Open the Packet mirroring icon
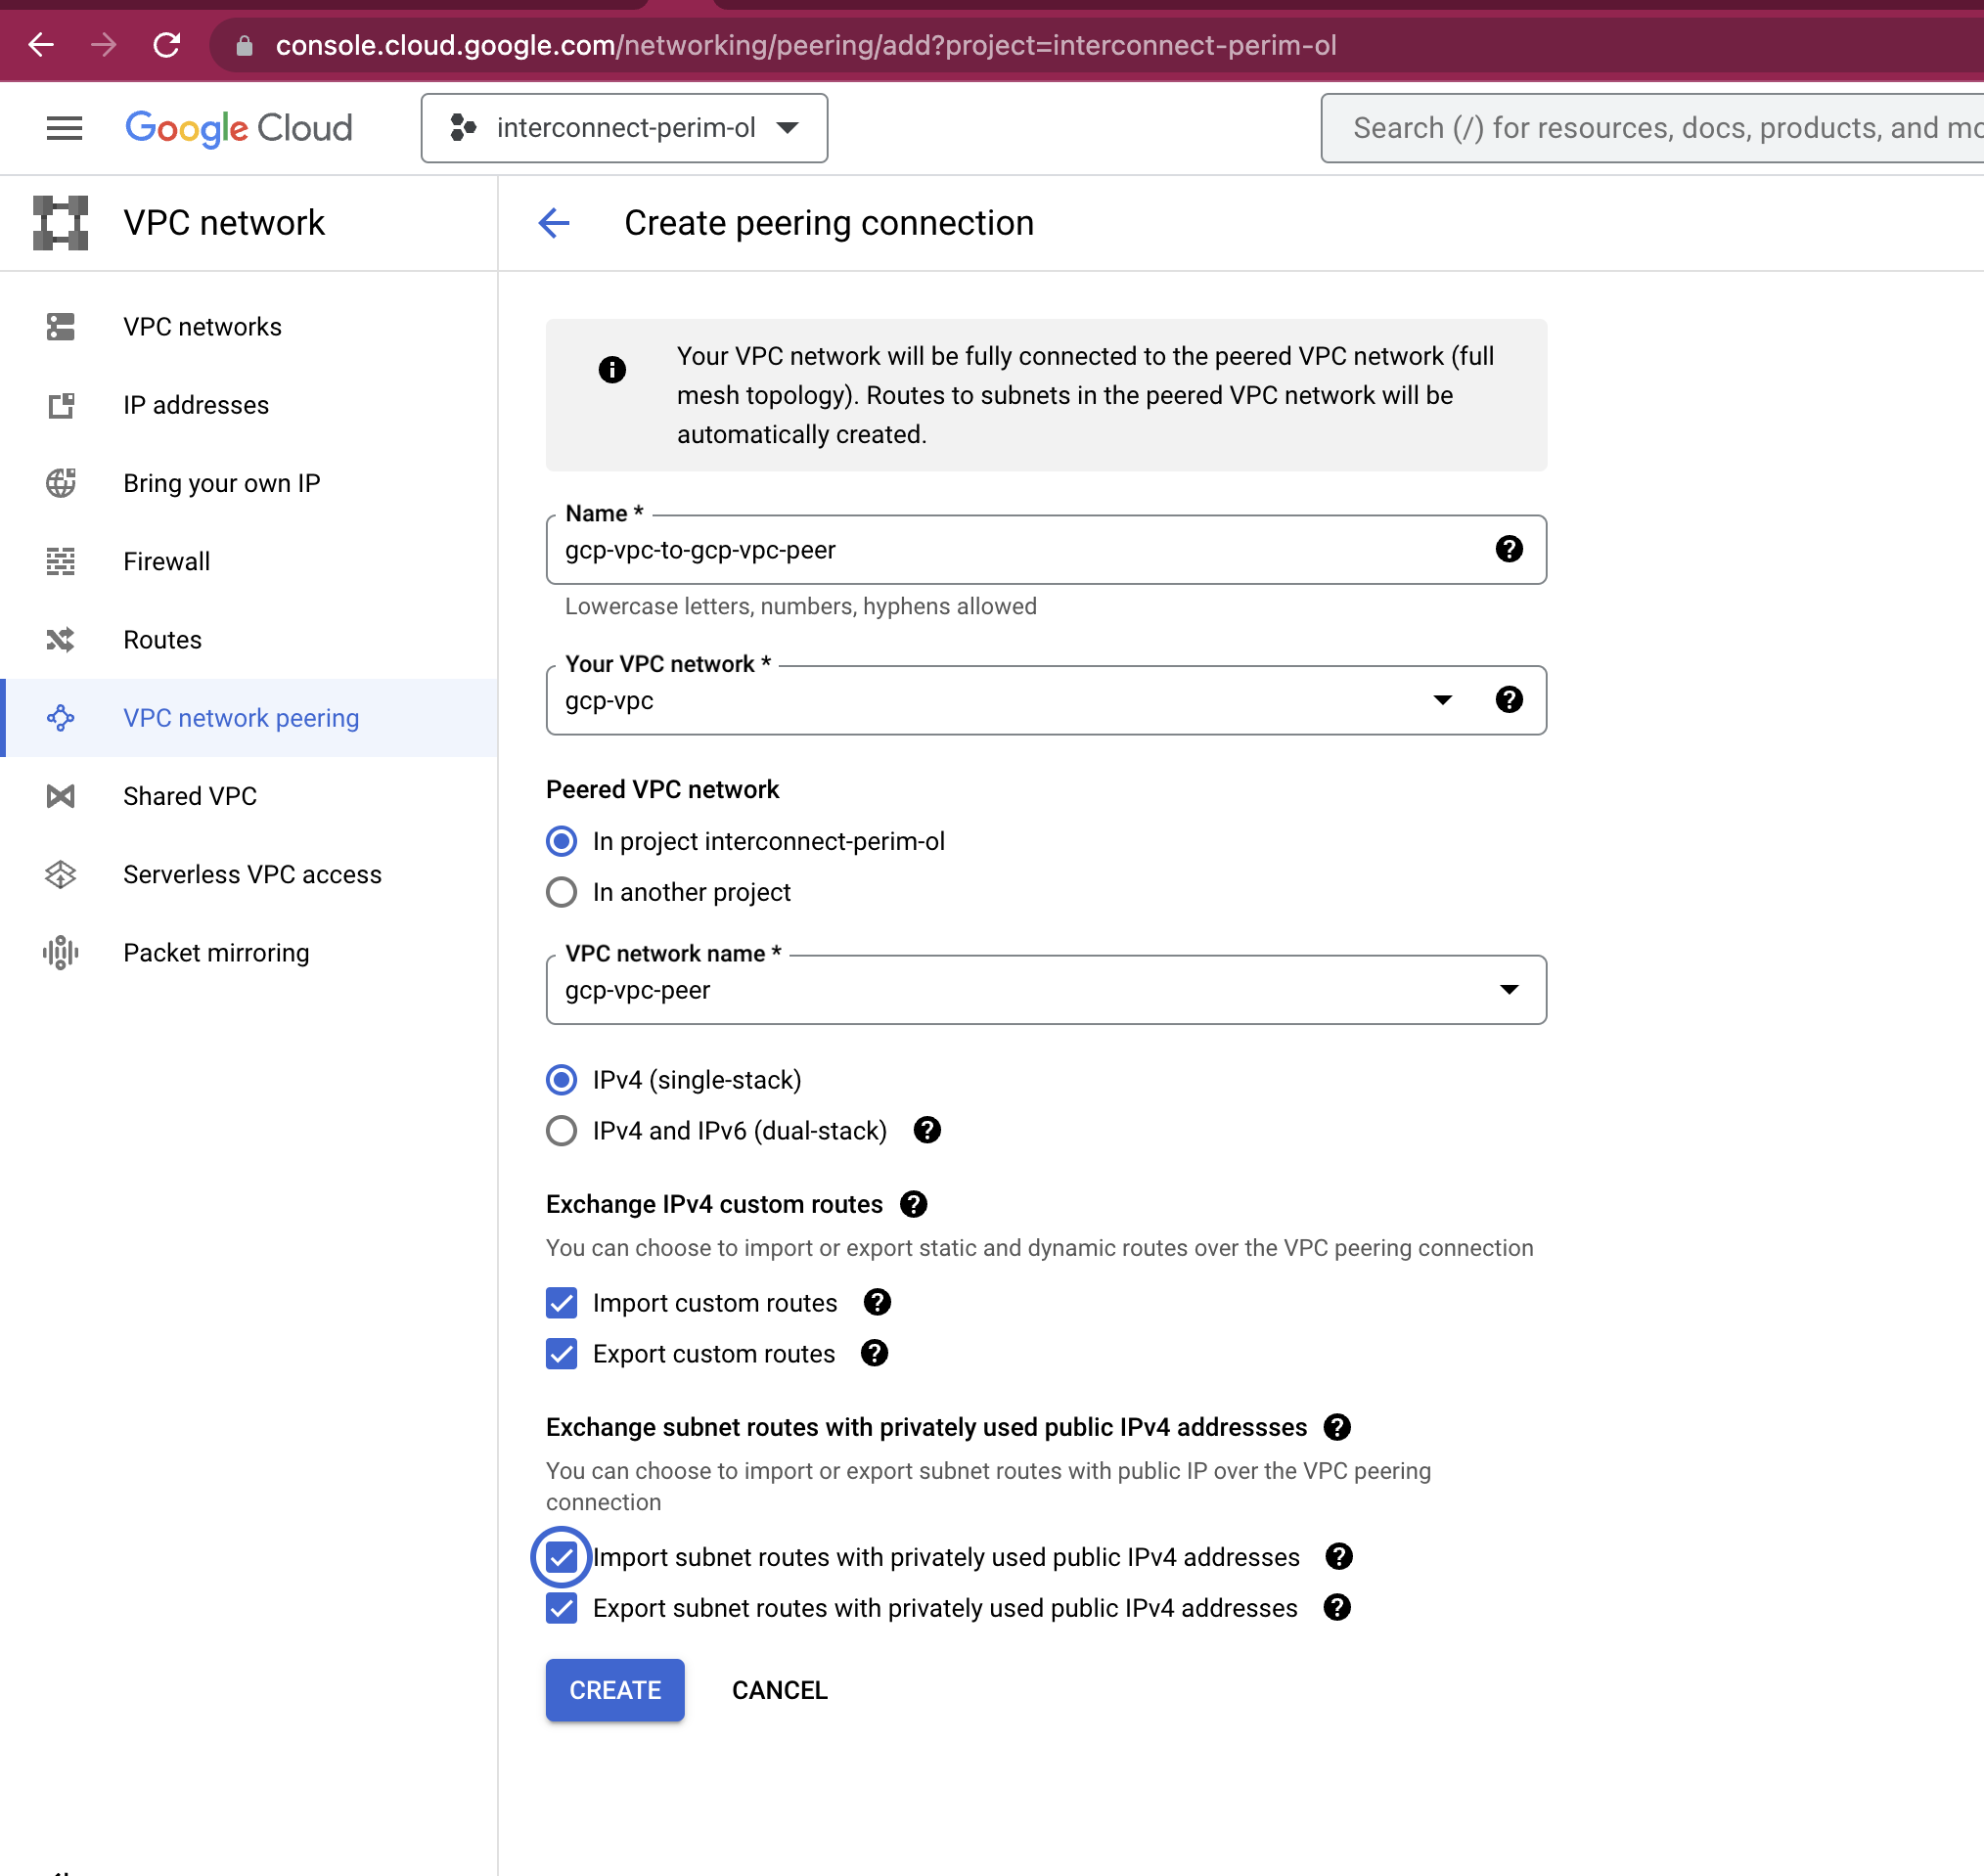 tap(61, 952)
